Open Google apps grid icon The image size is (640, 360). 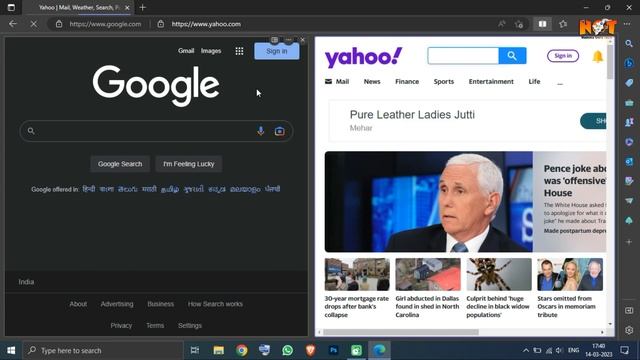tap(239, 51)
